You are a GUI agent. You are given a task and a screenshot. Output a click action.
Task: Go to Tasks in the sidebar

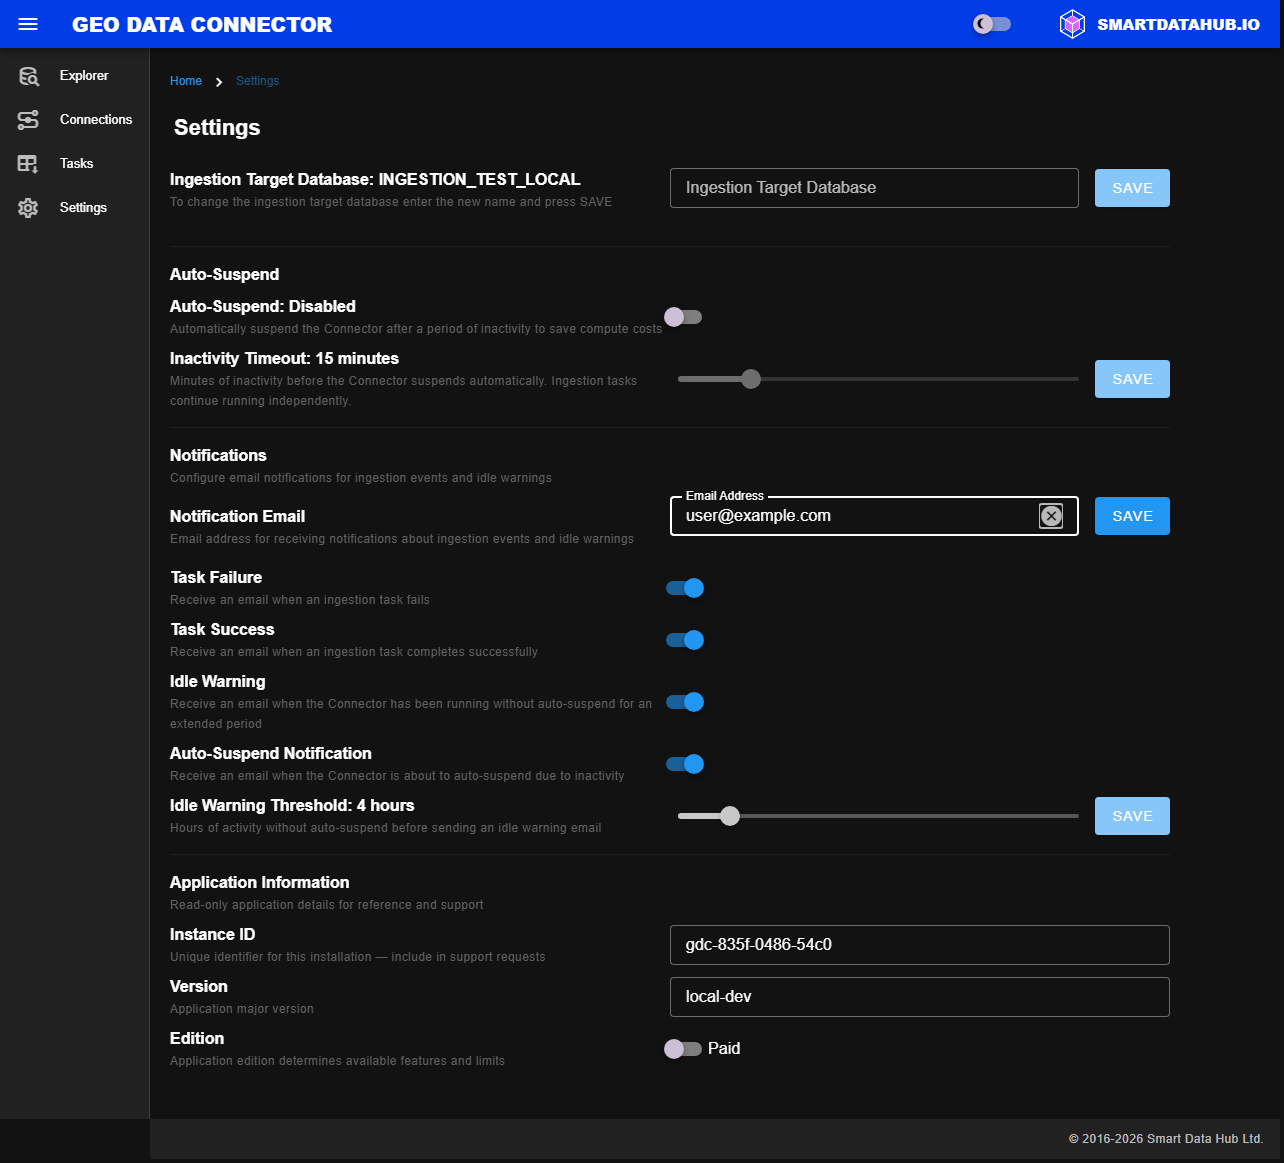[x=75, y=164]
